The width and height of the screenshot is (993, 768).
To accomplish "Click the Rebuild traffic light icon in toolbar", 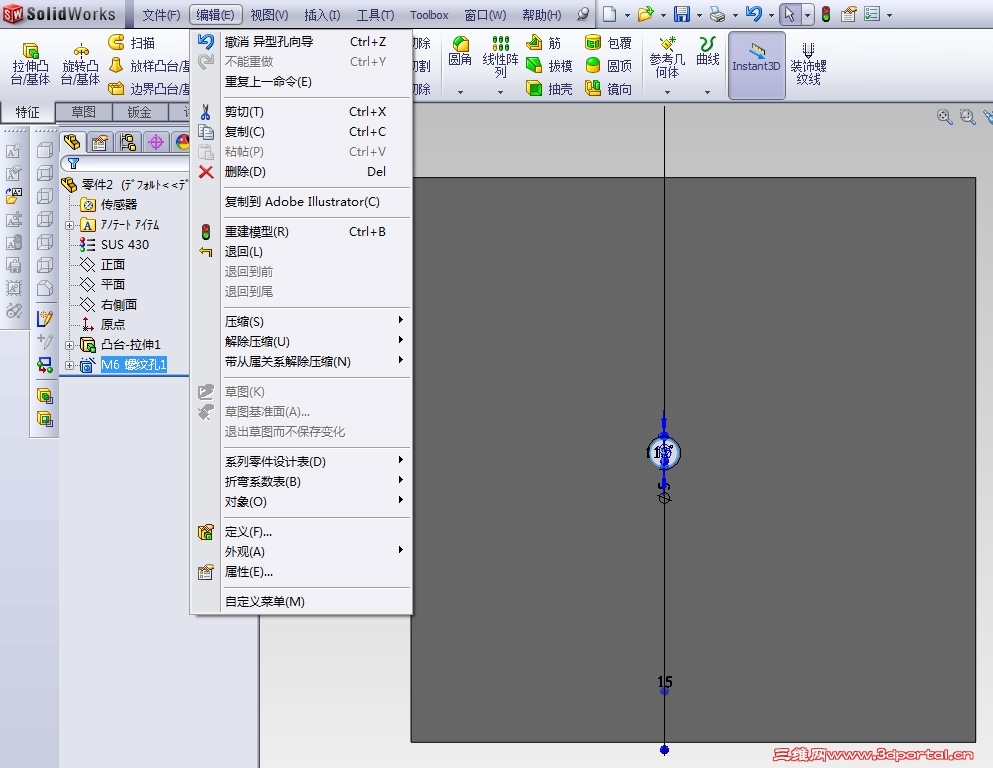I will click(826, 14).
